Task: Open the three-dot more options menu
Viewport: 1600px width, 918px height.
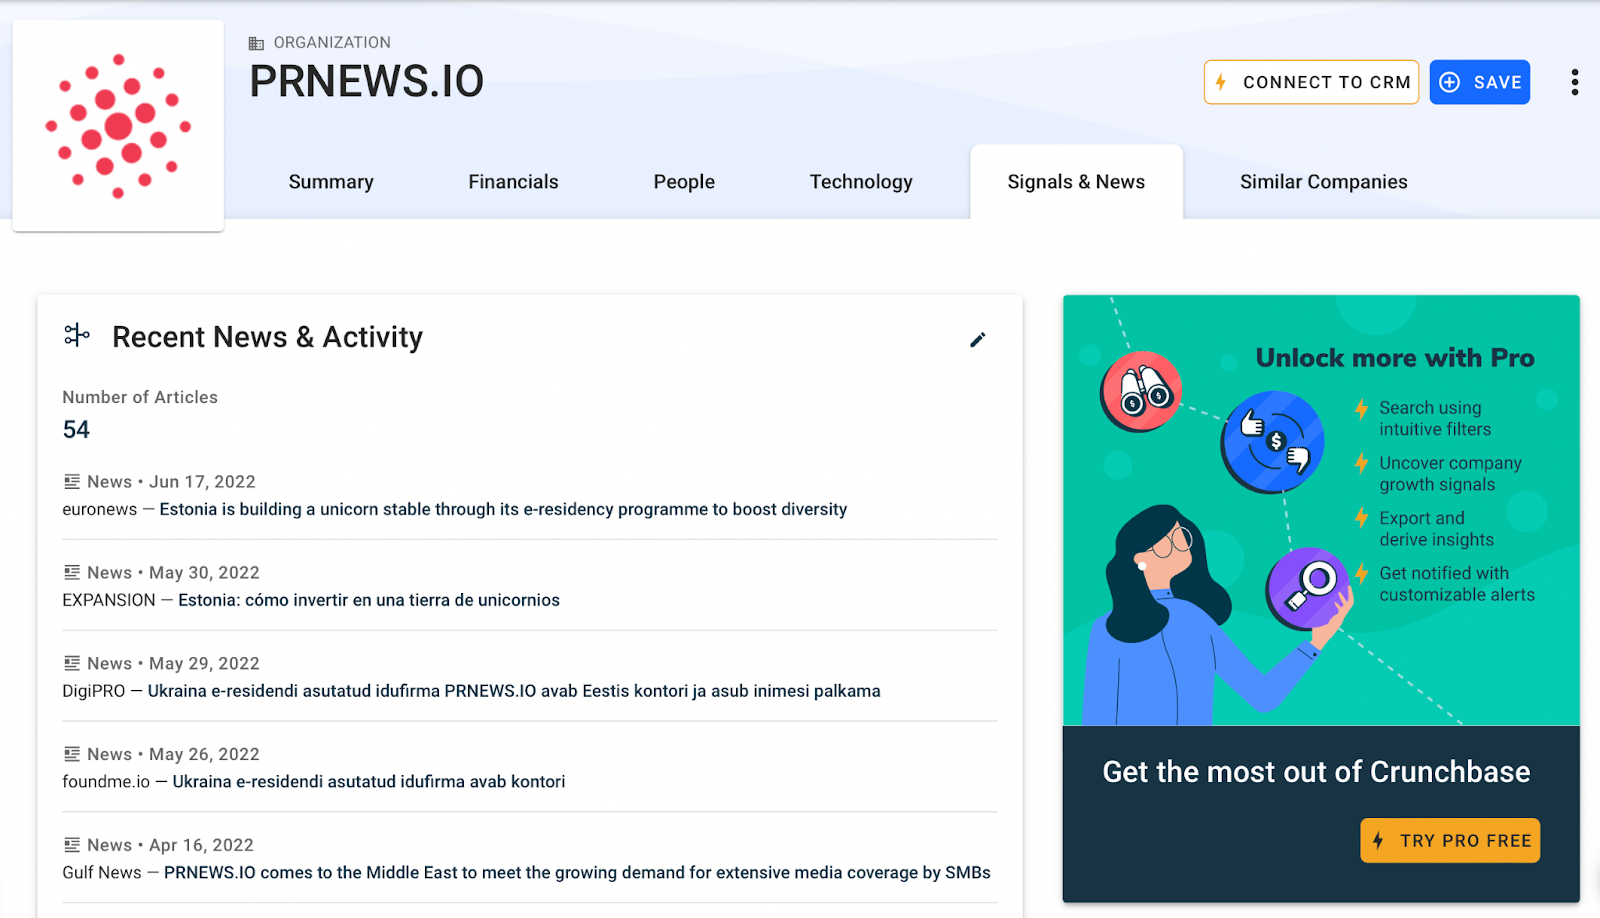Action: (x=1574, y=82)
